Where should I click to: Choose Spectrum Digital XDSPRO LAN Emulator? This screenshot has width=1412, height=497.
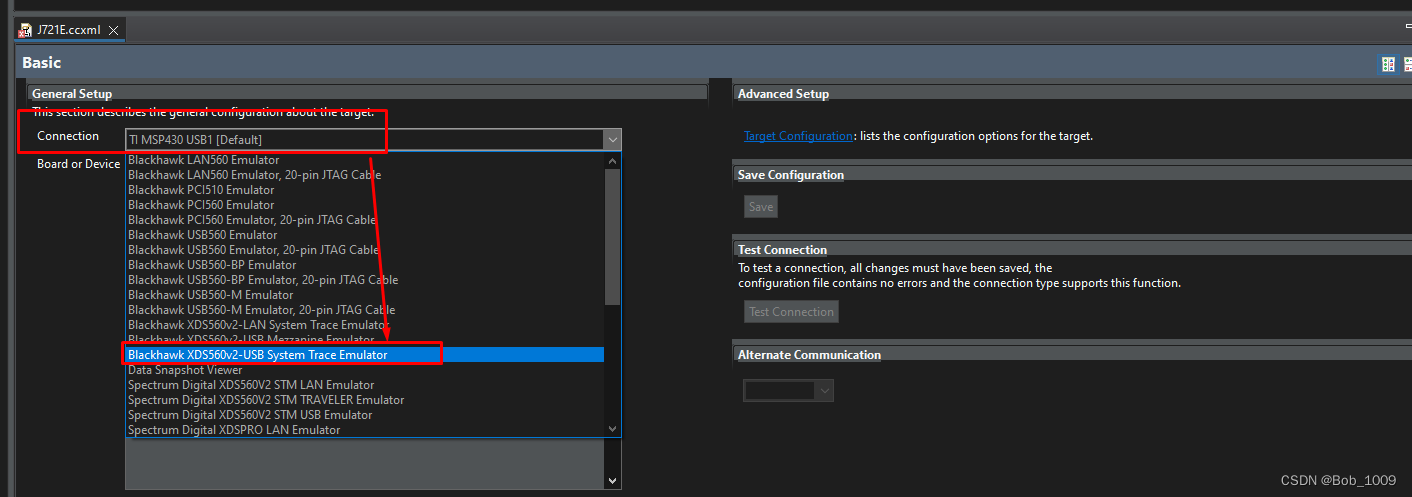pyautogui.click(x=365, y=430)
